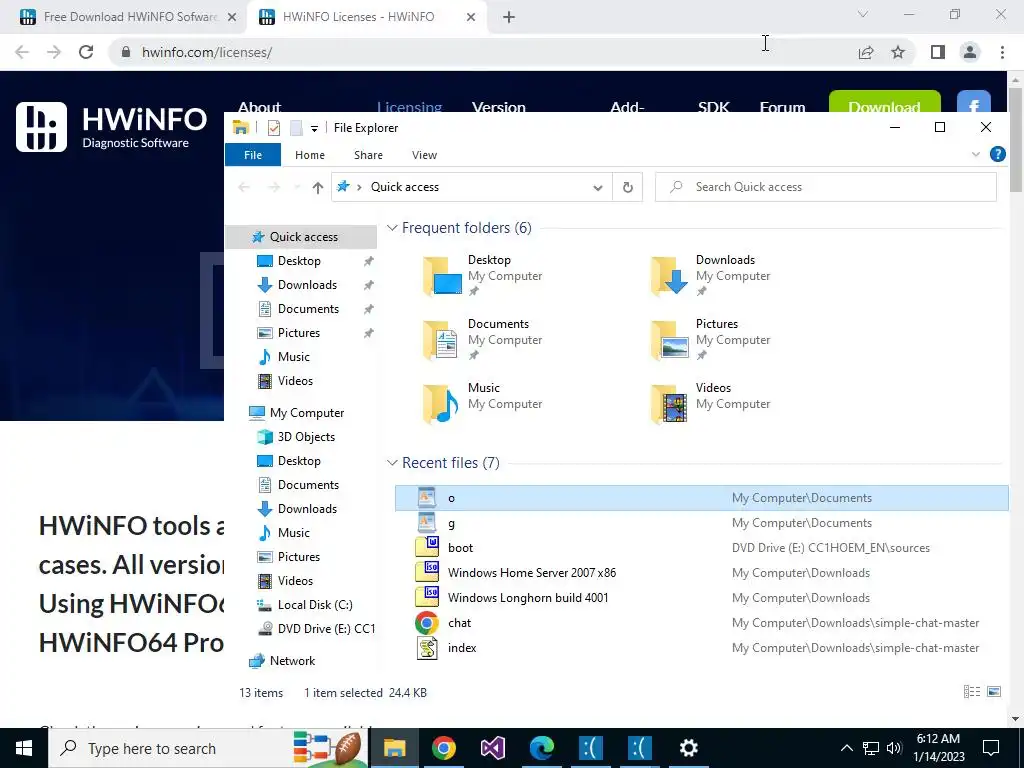Select pinned Desktop under Quick access

pos(299,261)
